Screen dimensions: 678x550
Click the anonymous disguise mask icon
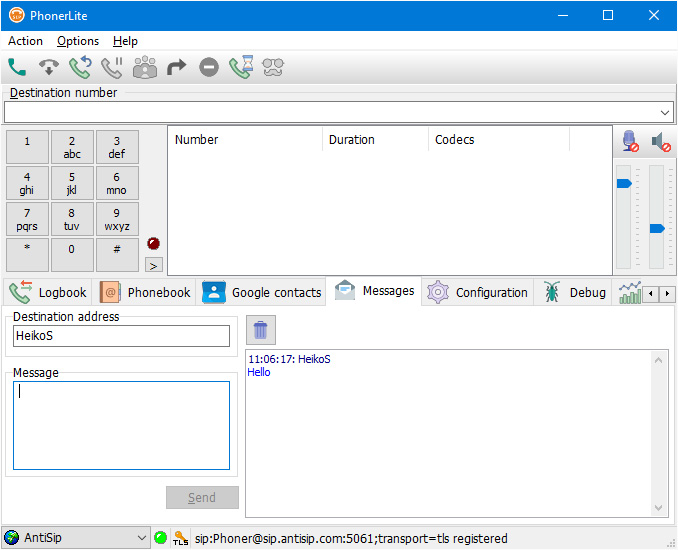pyautogui.click(x=273, y=68)
